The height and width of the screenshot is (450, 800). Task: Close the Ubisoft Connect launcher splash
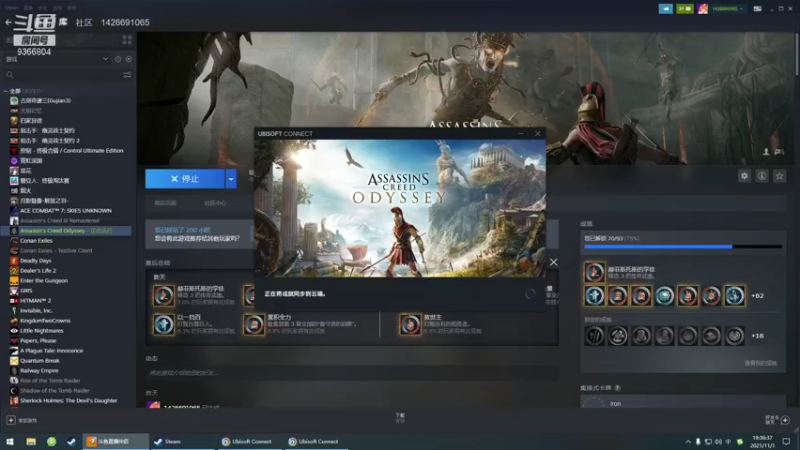(537, 134)
